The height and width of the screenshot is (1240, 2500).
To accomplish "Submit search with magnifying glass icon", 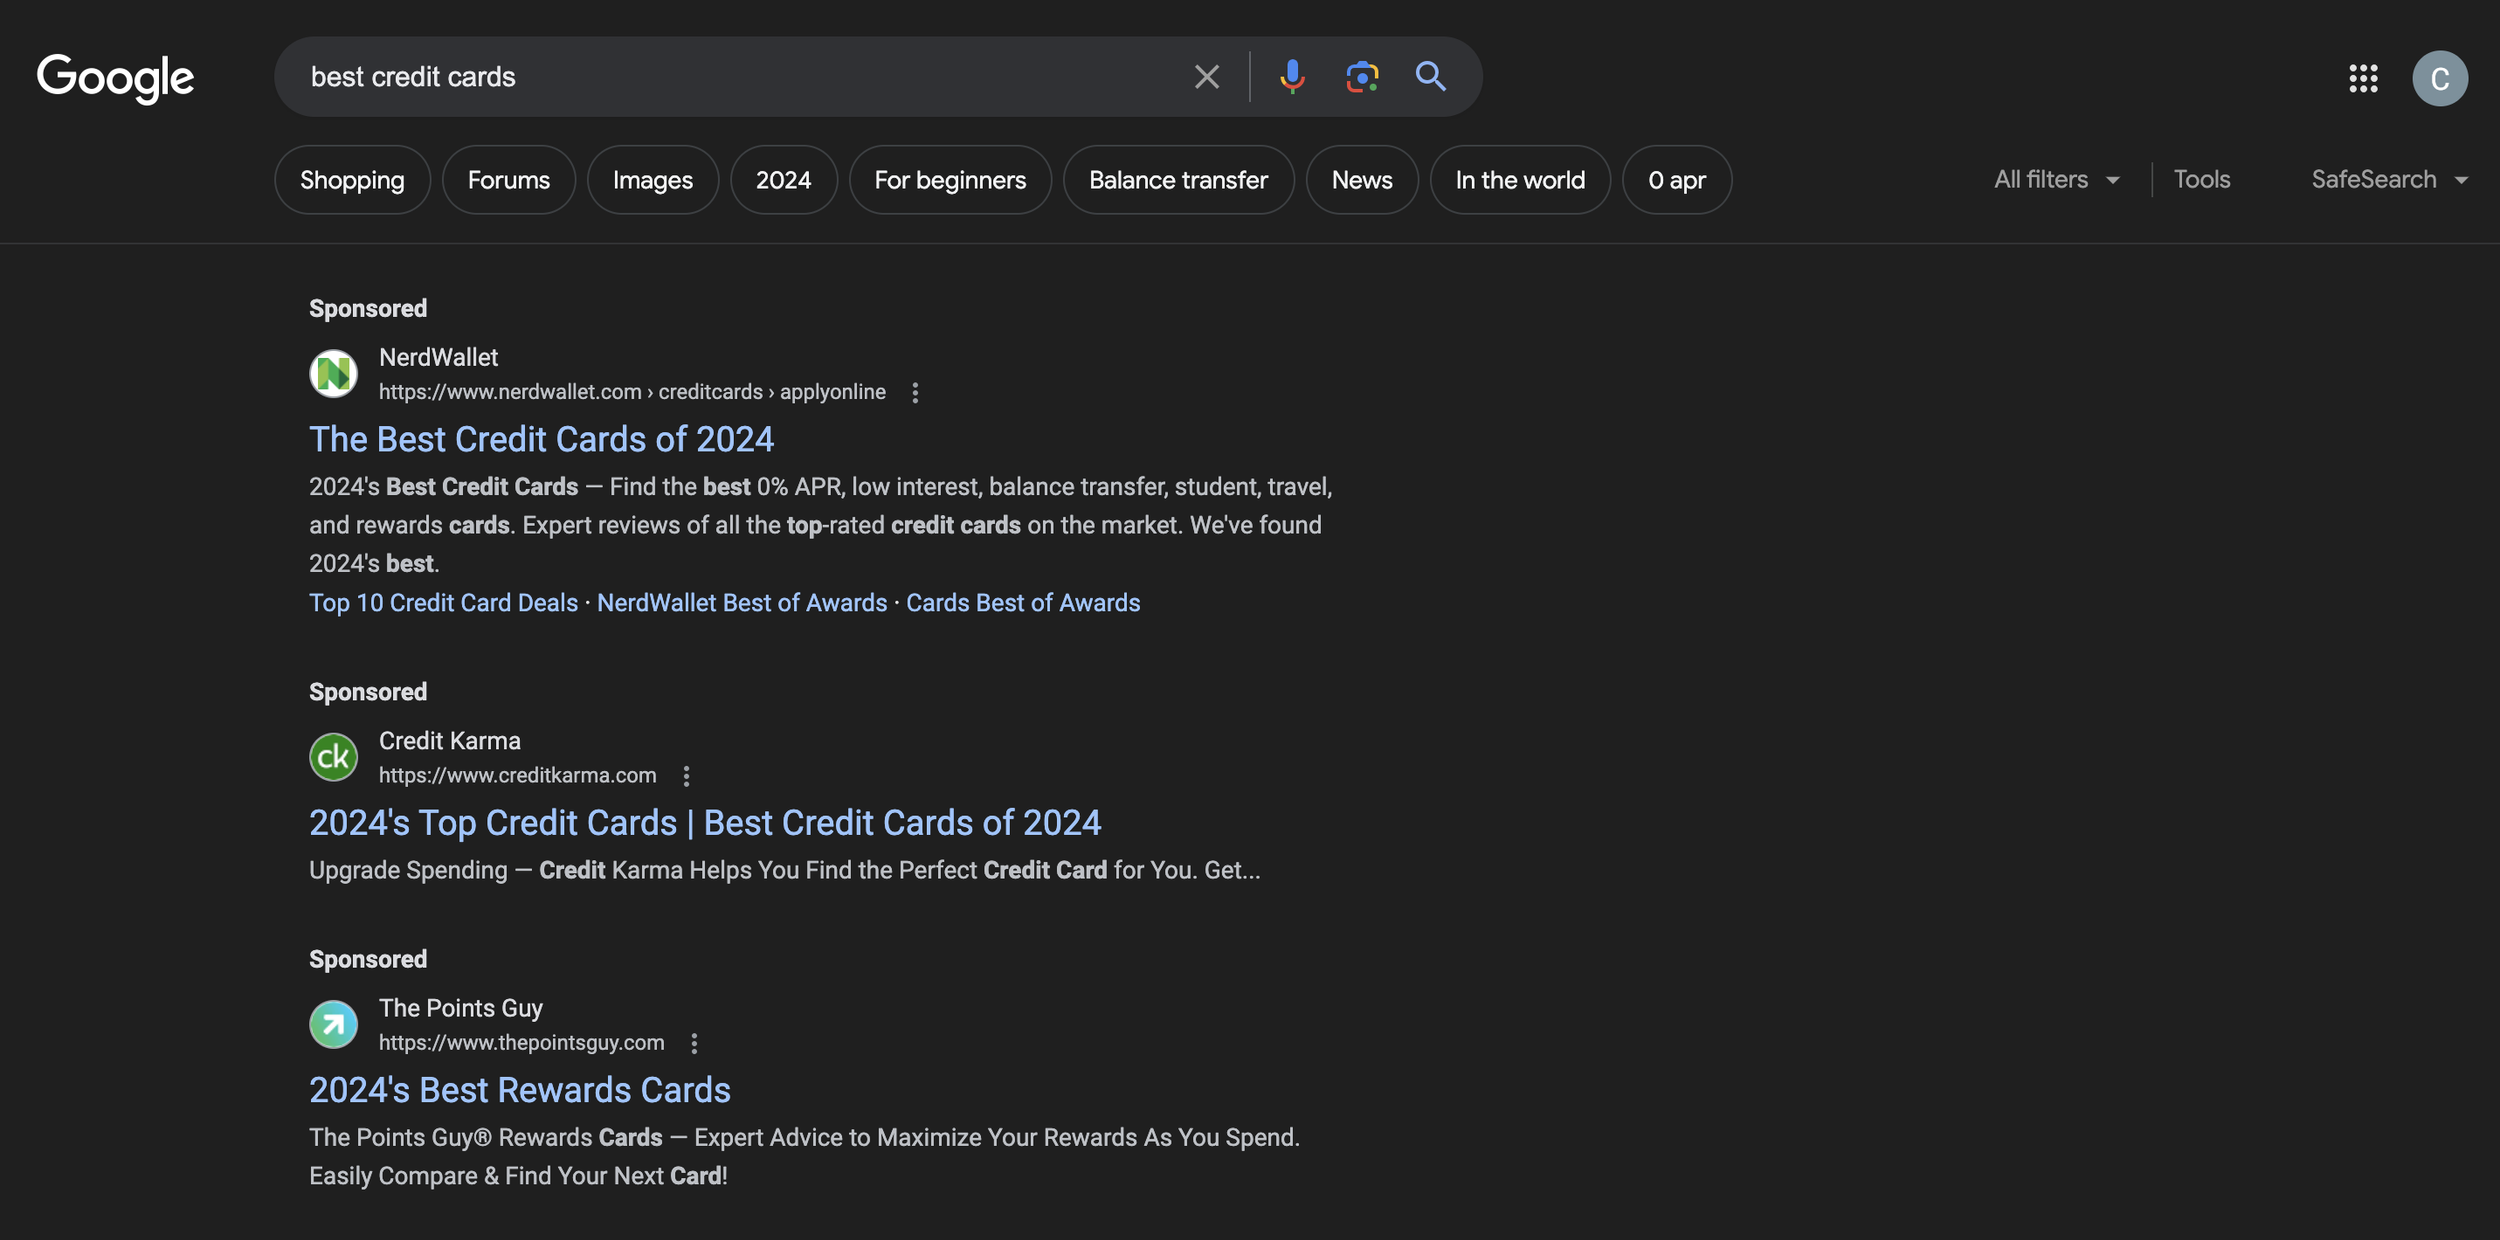I will point(1431,76).
